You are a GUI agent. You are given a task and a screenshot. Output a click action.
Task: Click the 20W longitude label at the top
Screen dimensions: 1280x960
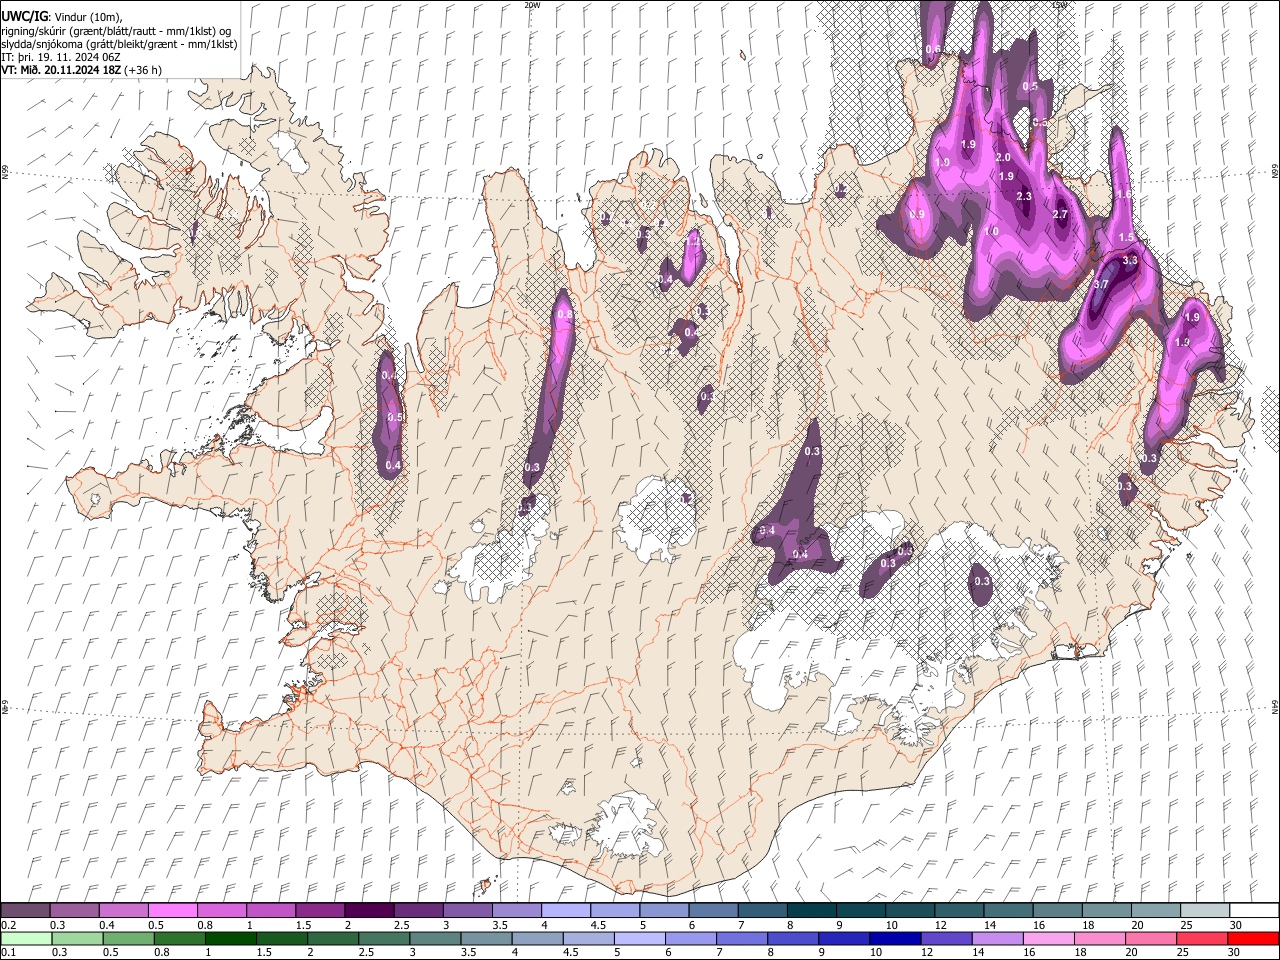[532, 5]
